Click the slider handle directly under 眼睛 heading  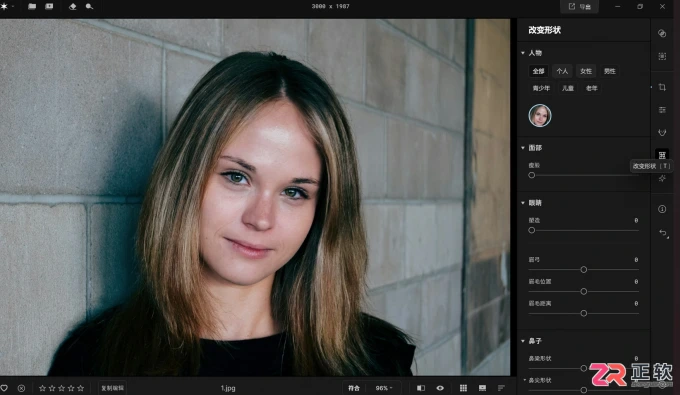click(x=532, y=230)
